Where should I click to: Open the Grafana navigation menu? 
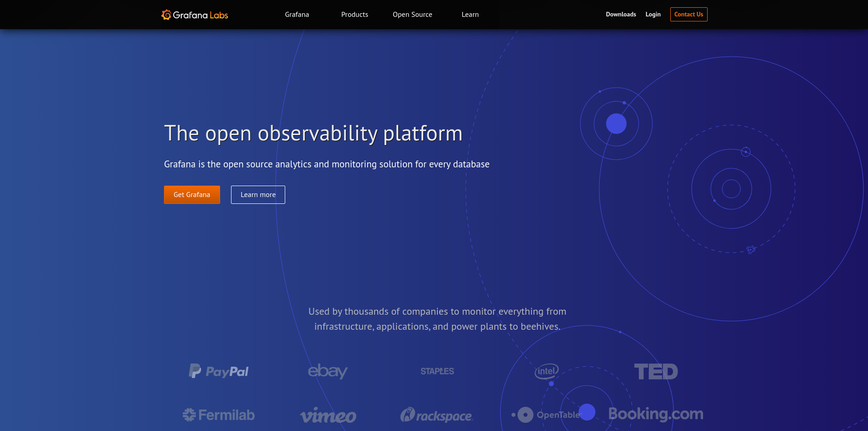pos(296,14)
